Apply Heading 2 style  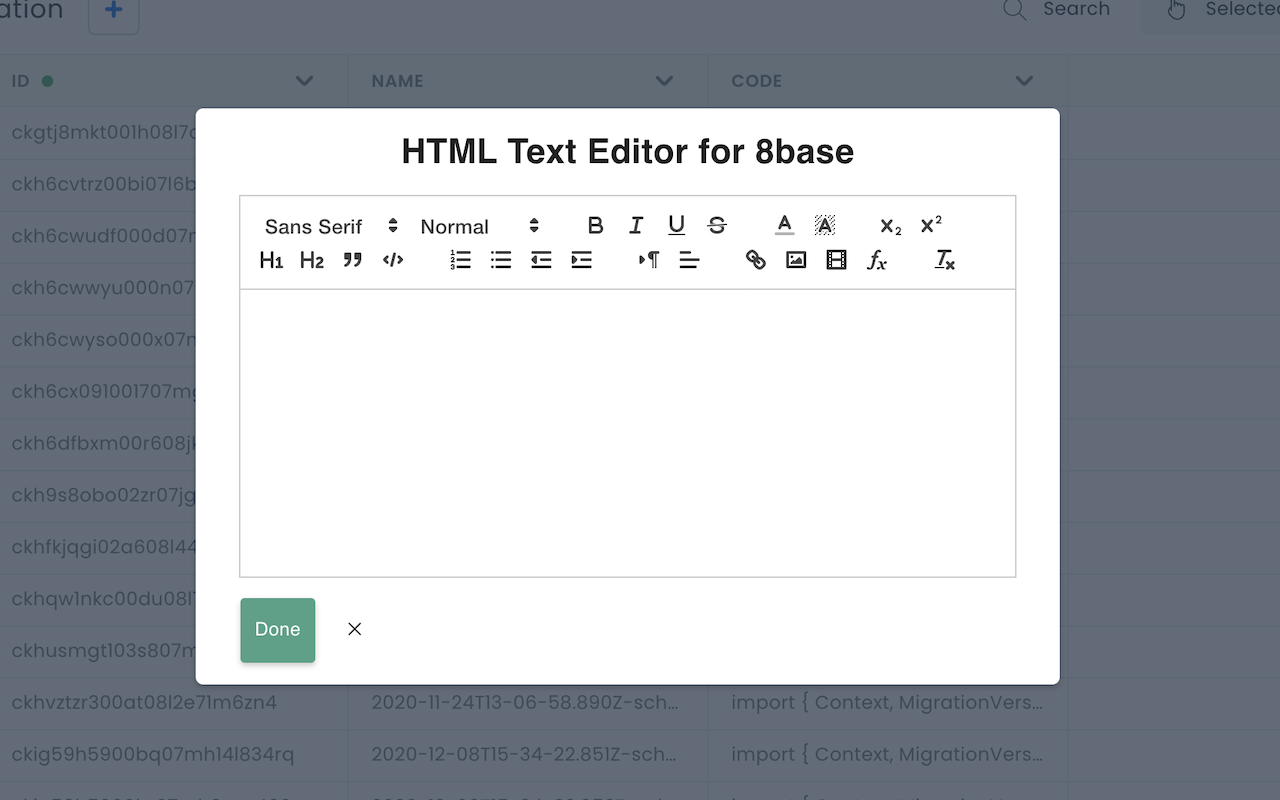(x=312, y=260)
